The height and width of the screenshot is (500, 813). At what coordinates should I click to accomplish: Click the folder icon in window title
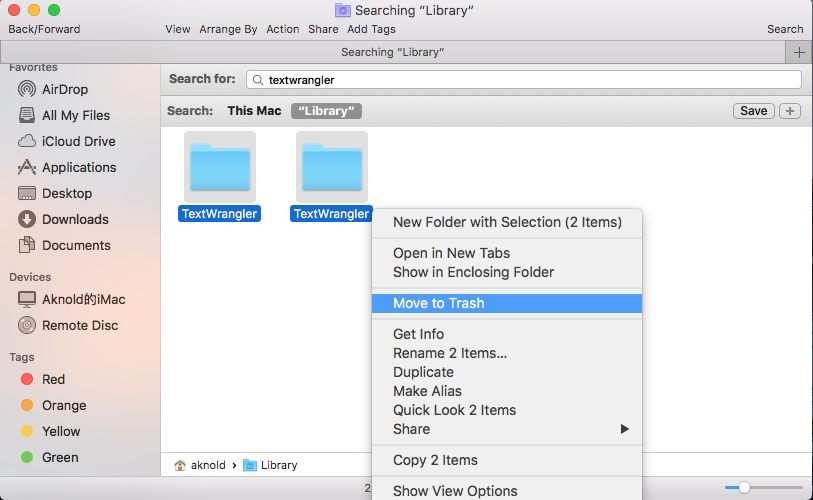343,10
